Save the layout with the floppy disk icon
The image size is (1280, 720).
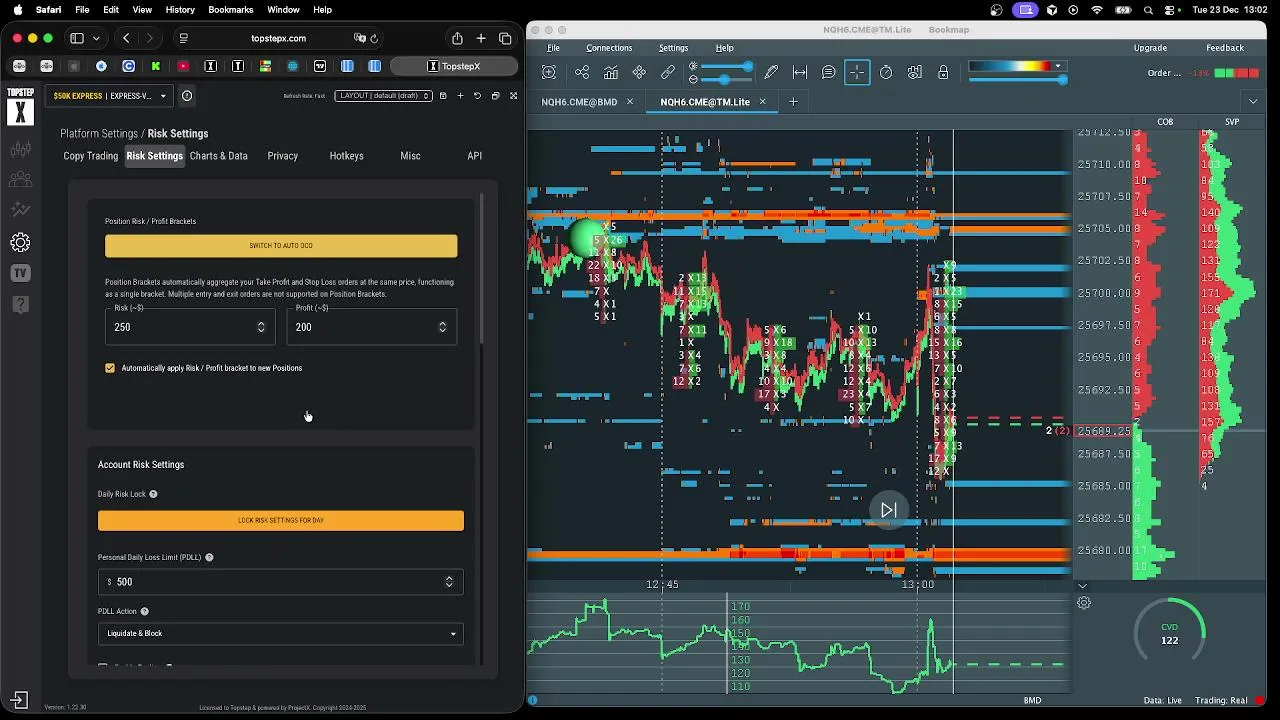point(443,96)
